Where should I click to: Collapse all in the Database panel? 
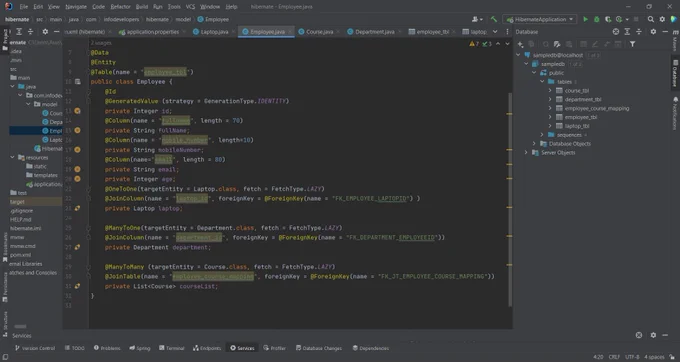(638, 32)
